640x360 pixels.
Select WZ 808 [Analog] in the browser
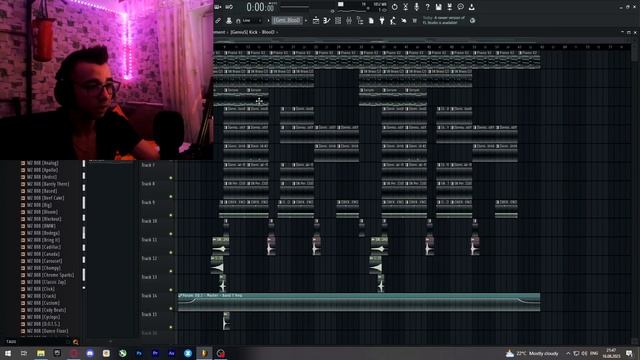point(42,163)
